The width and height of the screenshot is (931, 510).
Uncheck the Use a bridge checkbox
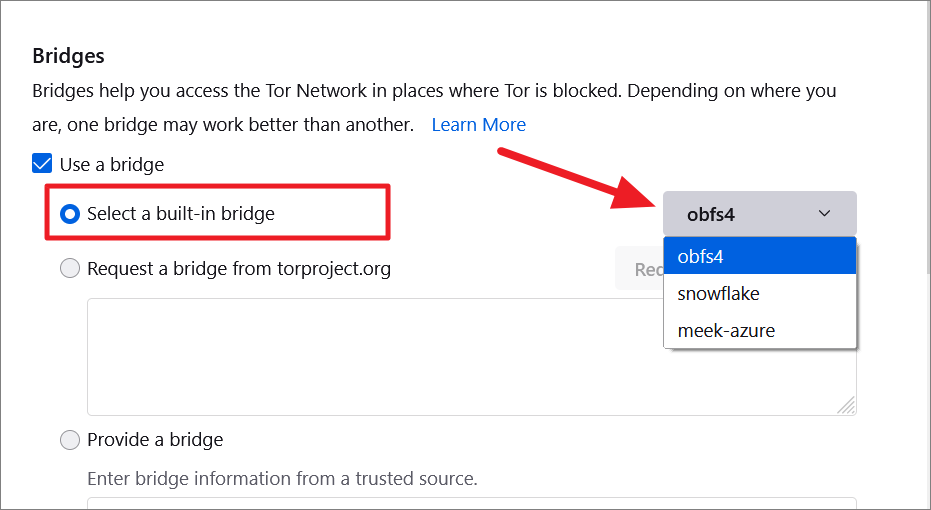tap(42, 163)
